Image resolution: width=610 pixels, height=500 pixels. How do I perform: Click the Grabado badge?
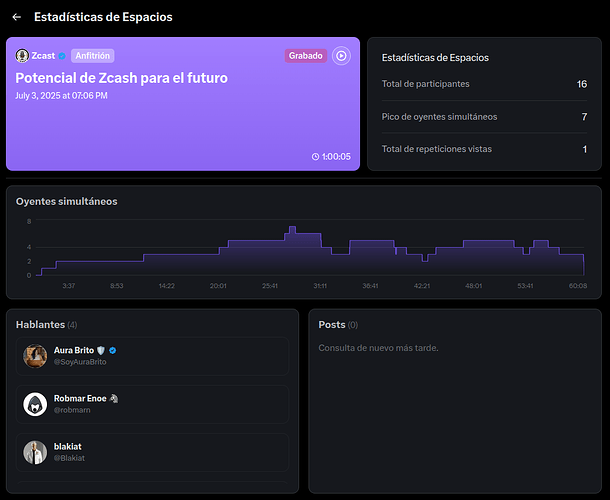coord(306,56)
